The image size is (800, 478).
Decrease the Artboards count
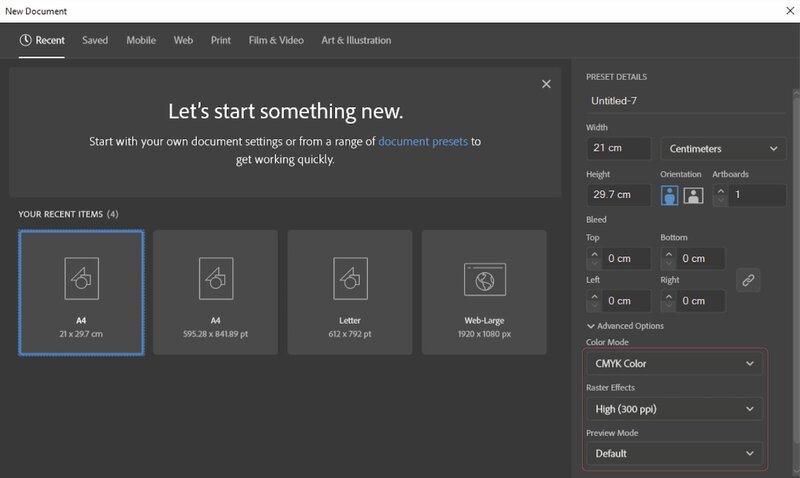[720, 201]
